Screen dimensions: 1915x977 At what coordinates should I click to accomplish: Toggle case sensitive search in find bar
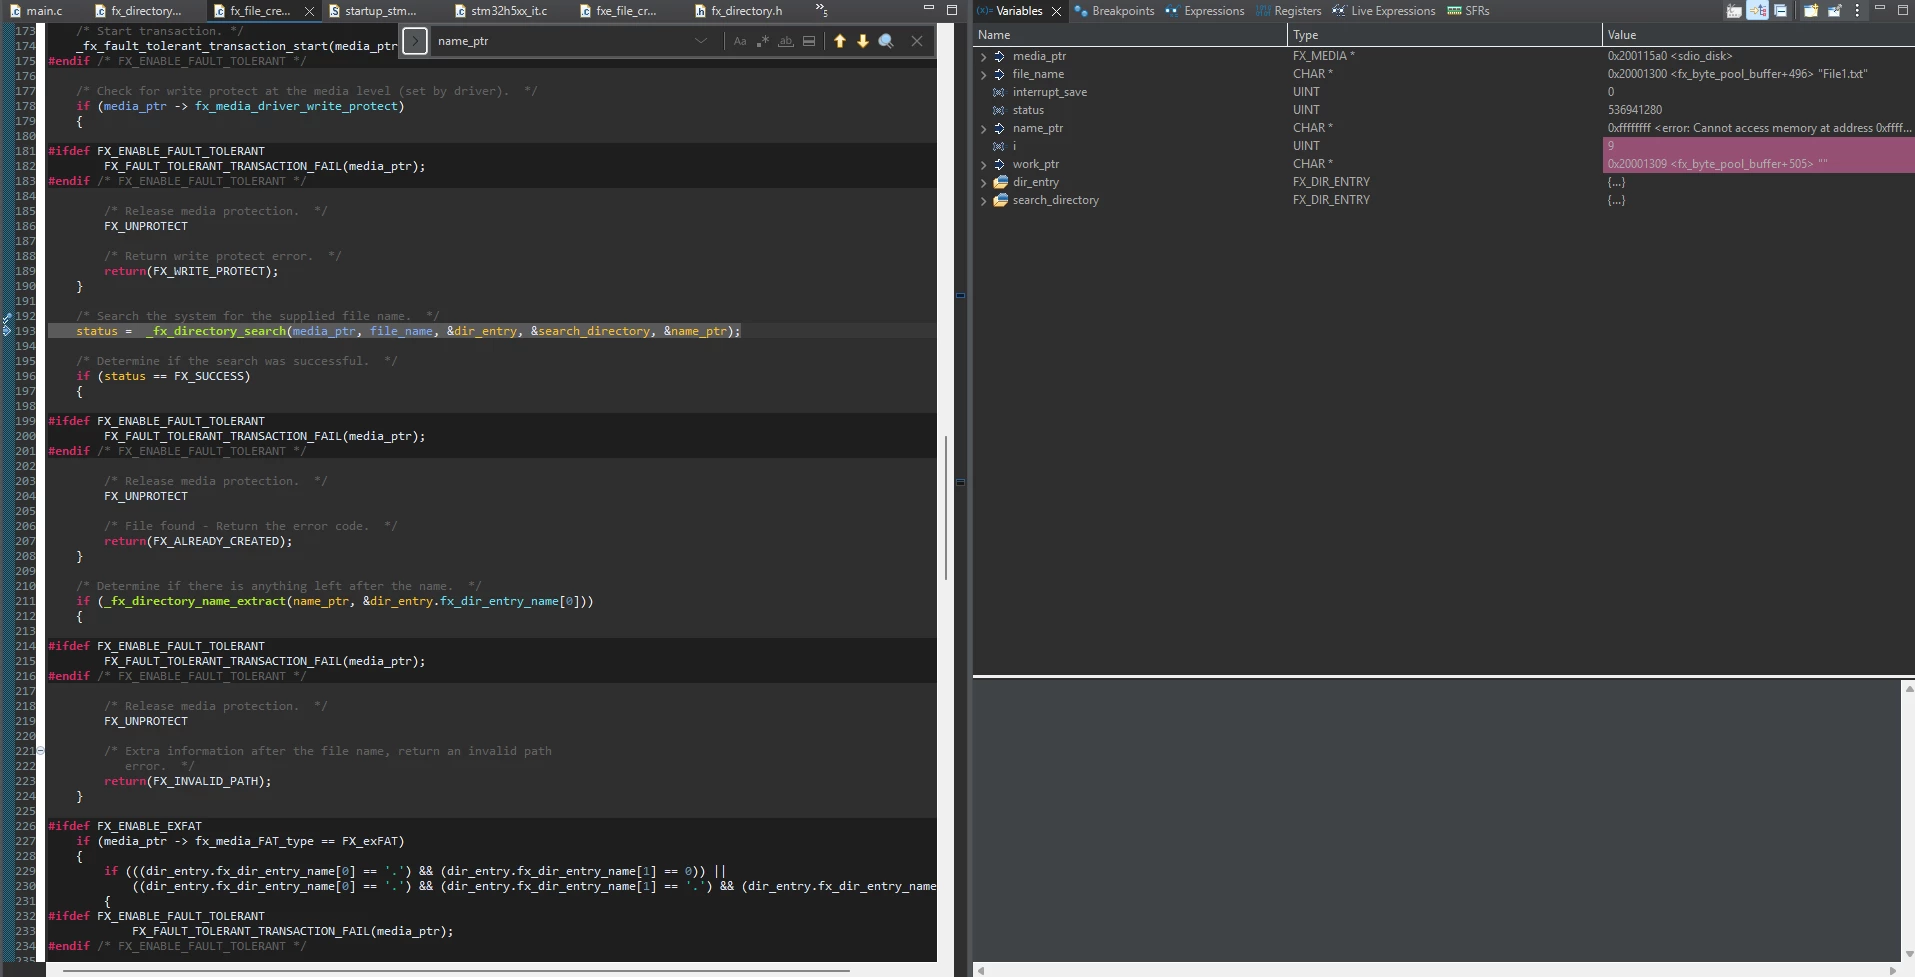740,41
